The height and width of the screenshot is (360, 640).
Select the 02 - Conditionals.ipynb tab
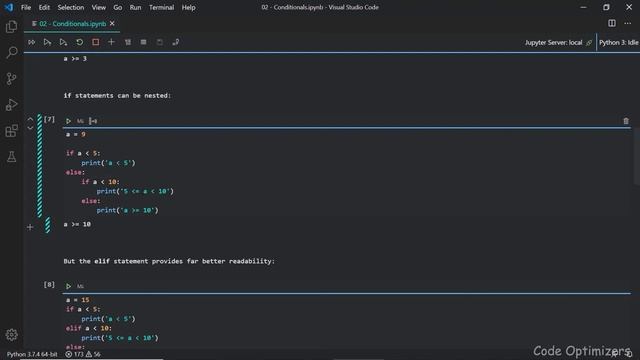coord(72,24)
